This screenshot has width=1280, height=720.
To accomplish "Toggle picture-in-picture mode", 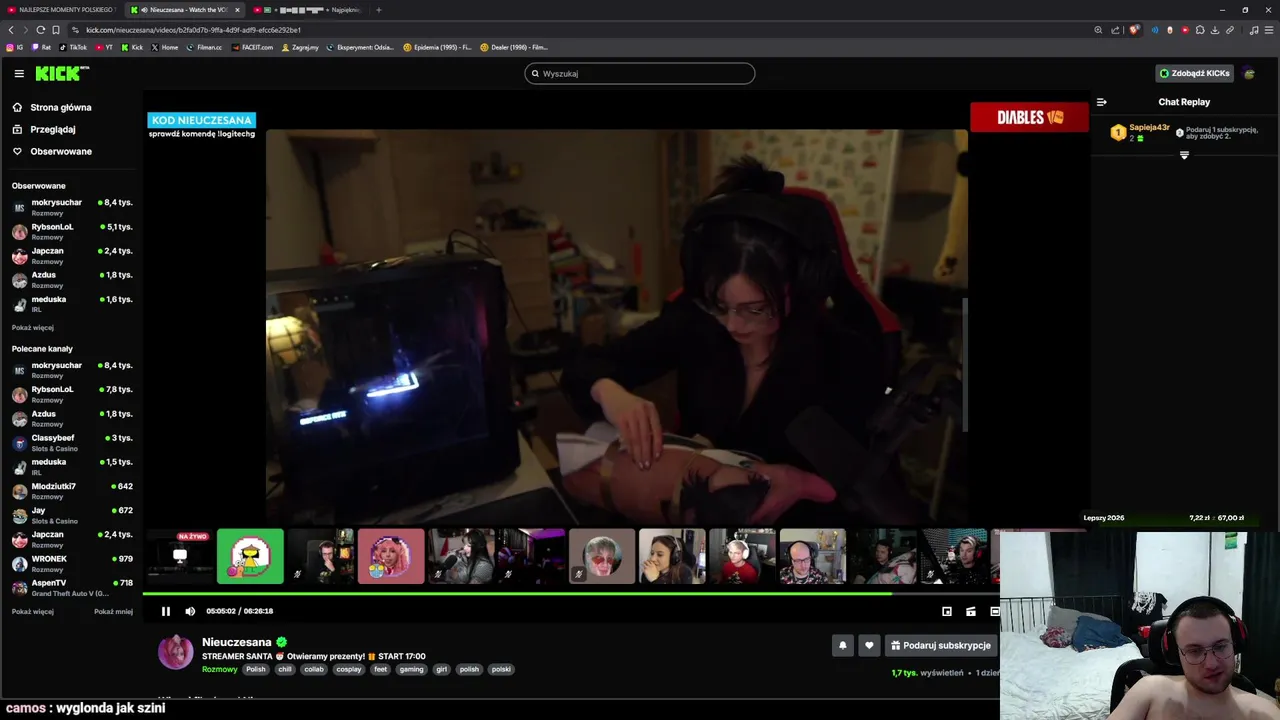I will click(947, 611).
